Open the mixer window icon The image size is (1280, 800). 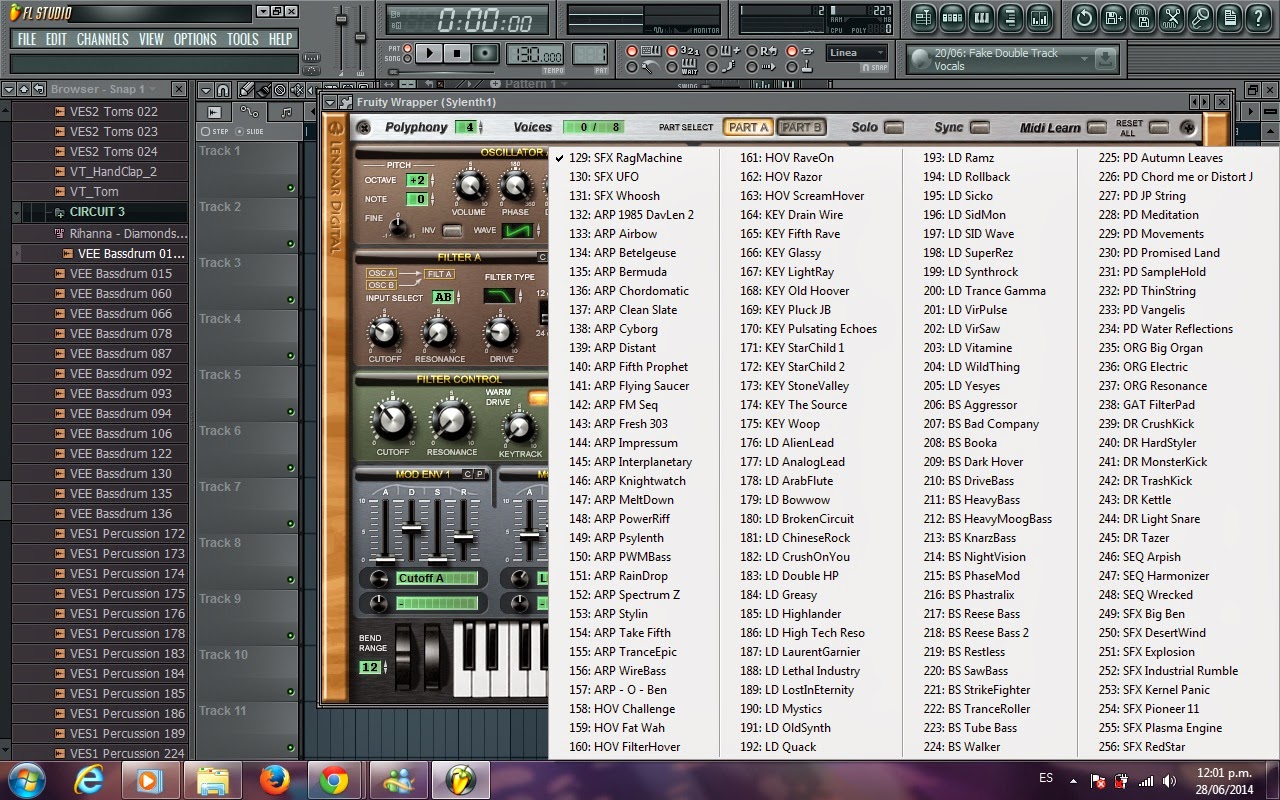tap(1040, 18)
